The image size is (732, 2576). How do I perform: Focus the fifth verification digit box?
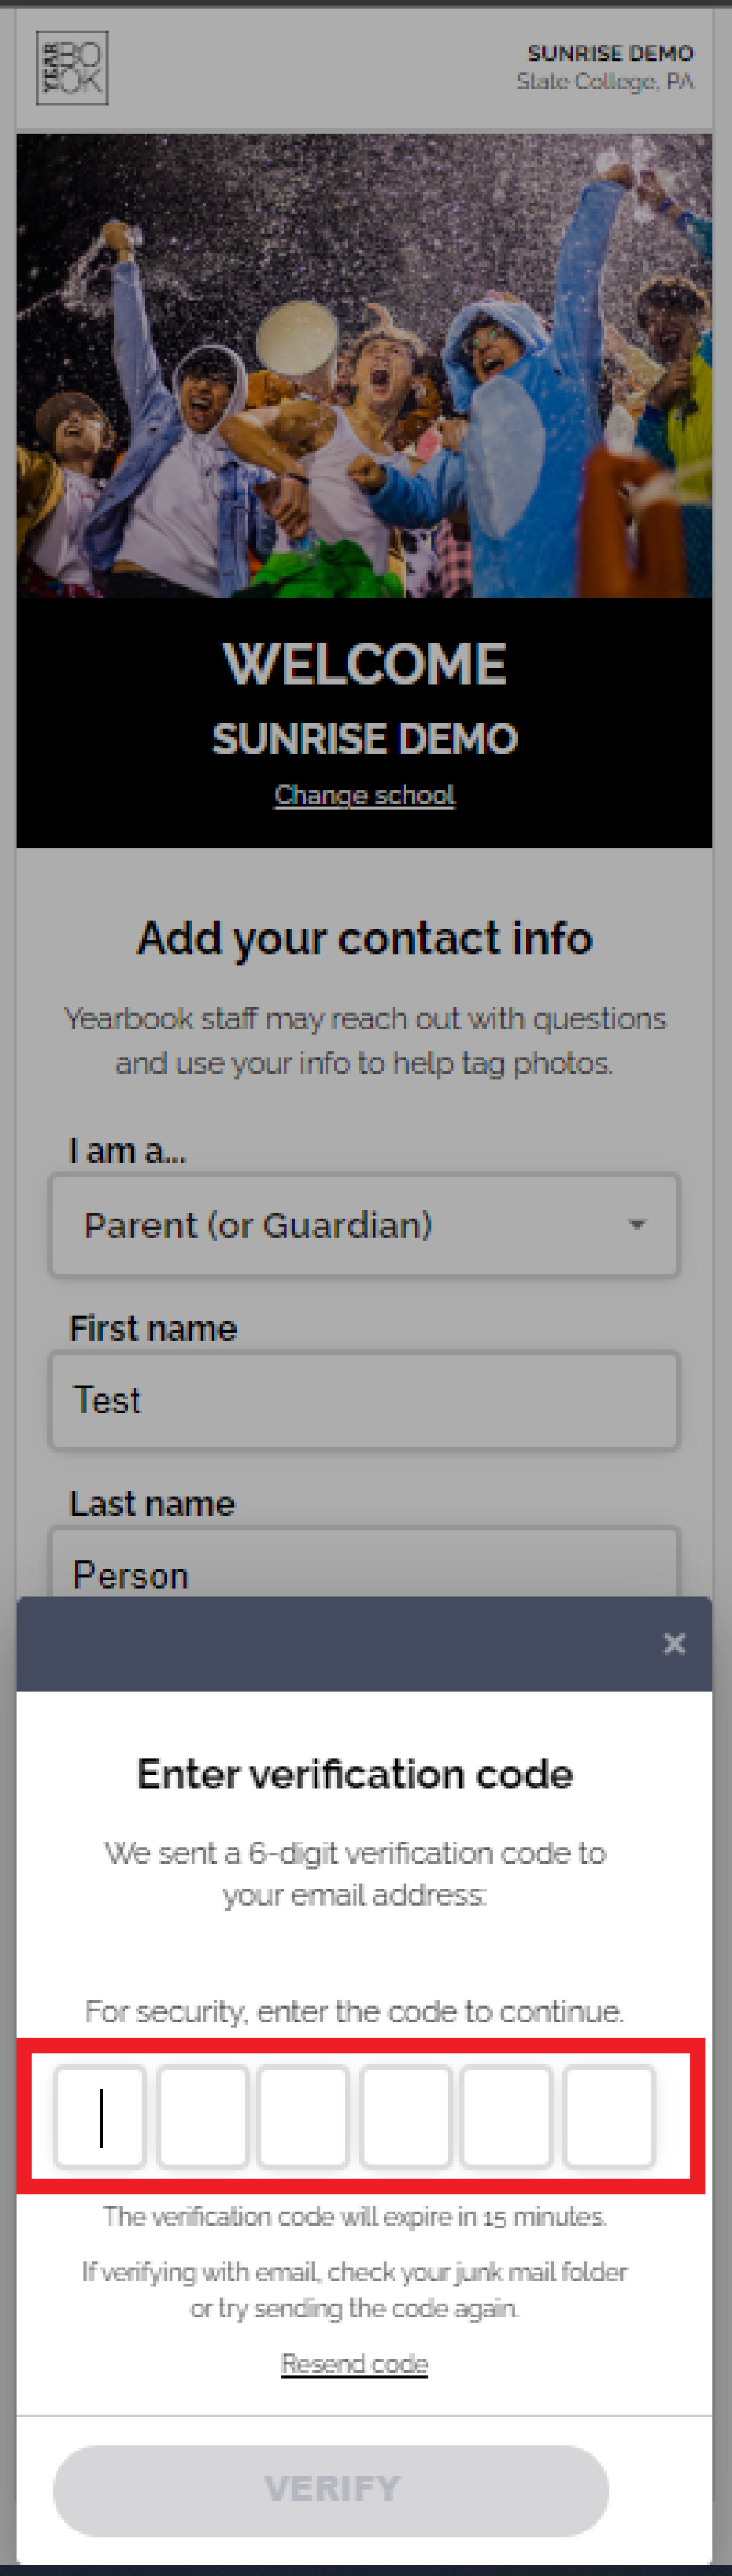(506, 2117)
